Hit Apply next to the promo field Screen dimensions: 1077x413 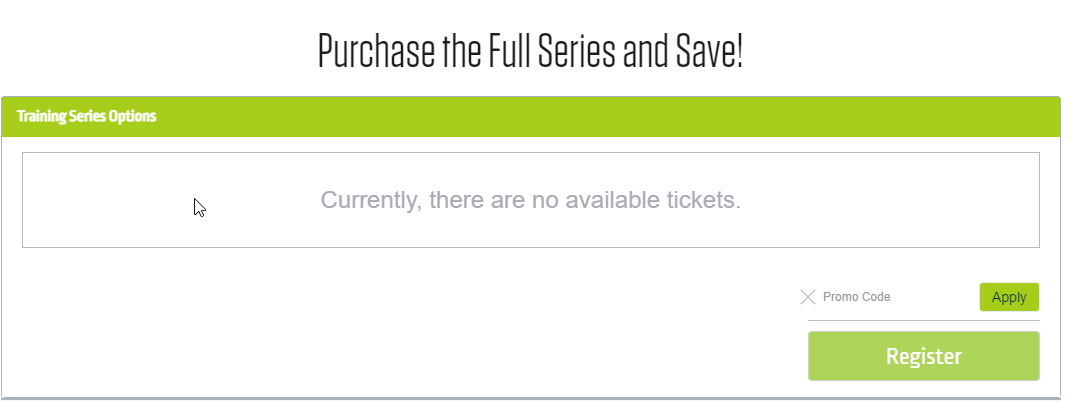(1009, 297)
